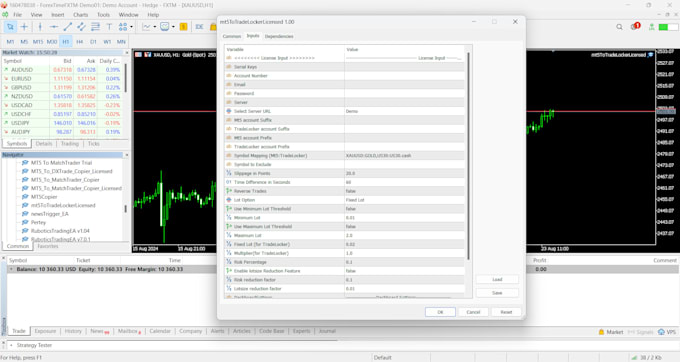Switch to Dependencies tab in dialog
Screen dimensions: 680x362
[x=279, y=36]
